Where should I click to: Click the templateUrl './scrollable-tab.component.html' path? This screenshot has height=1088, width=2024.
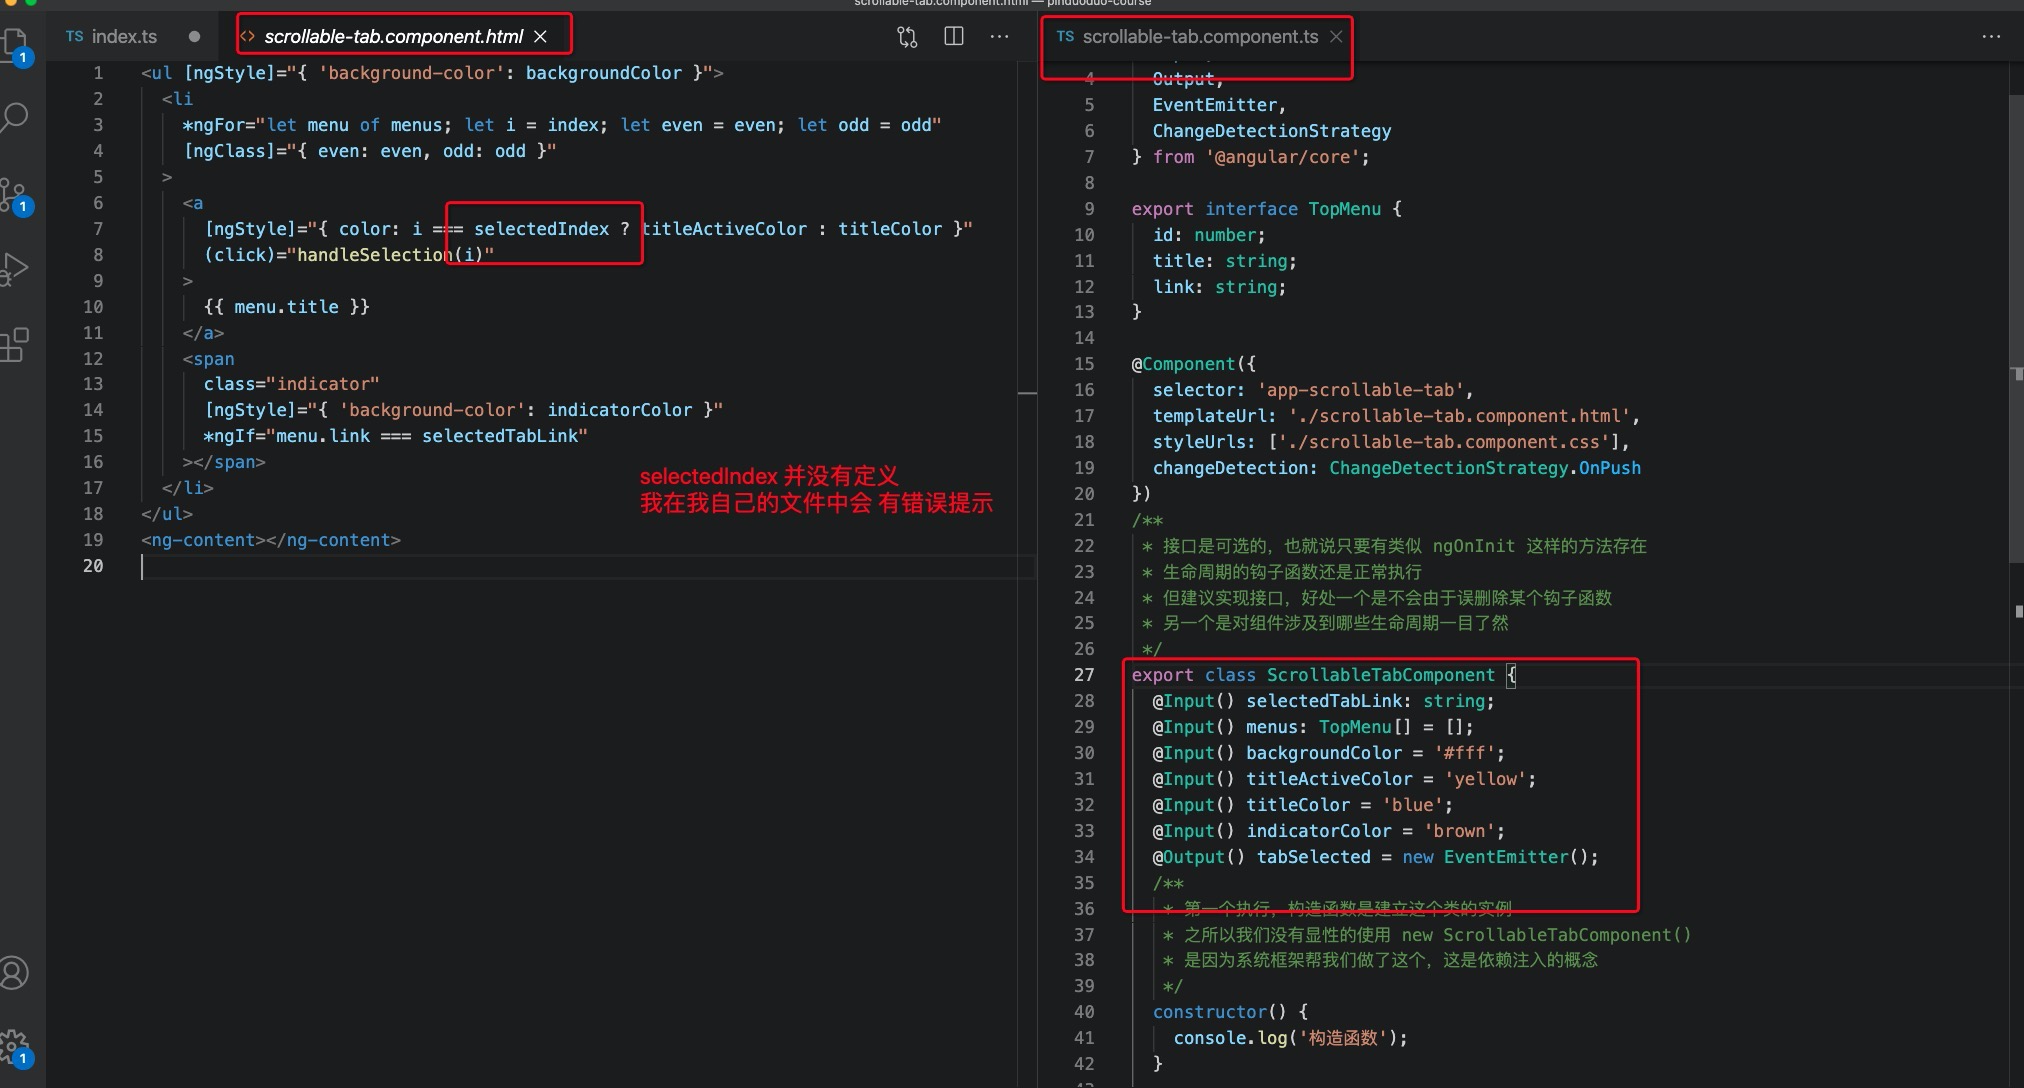[x=1459, y=416]
